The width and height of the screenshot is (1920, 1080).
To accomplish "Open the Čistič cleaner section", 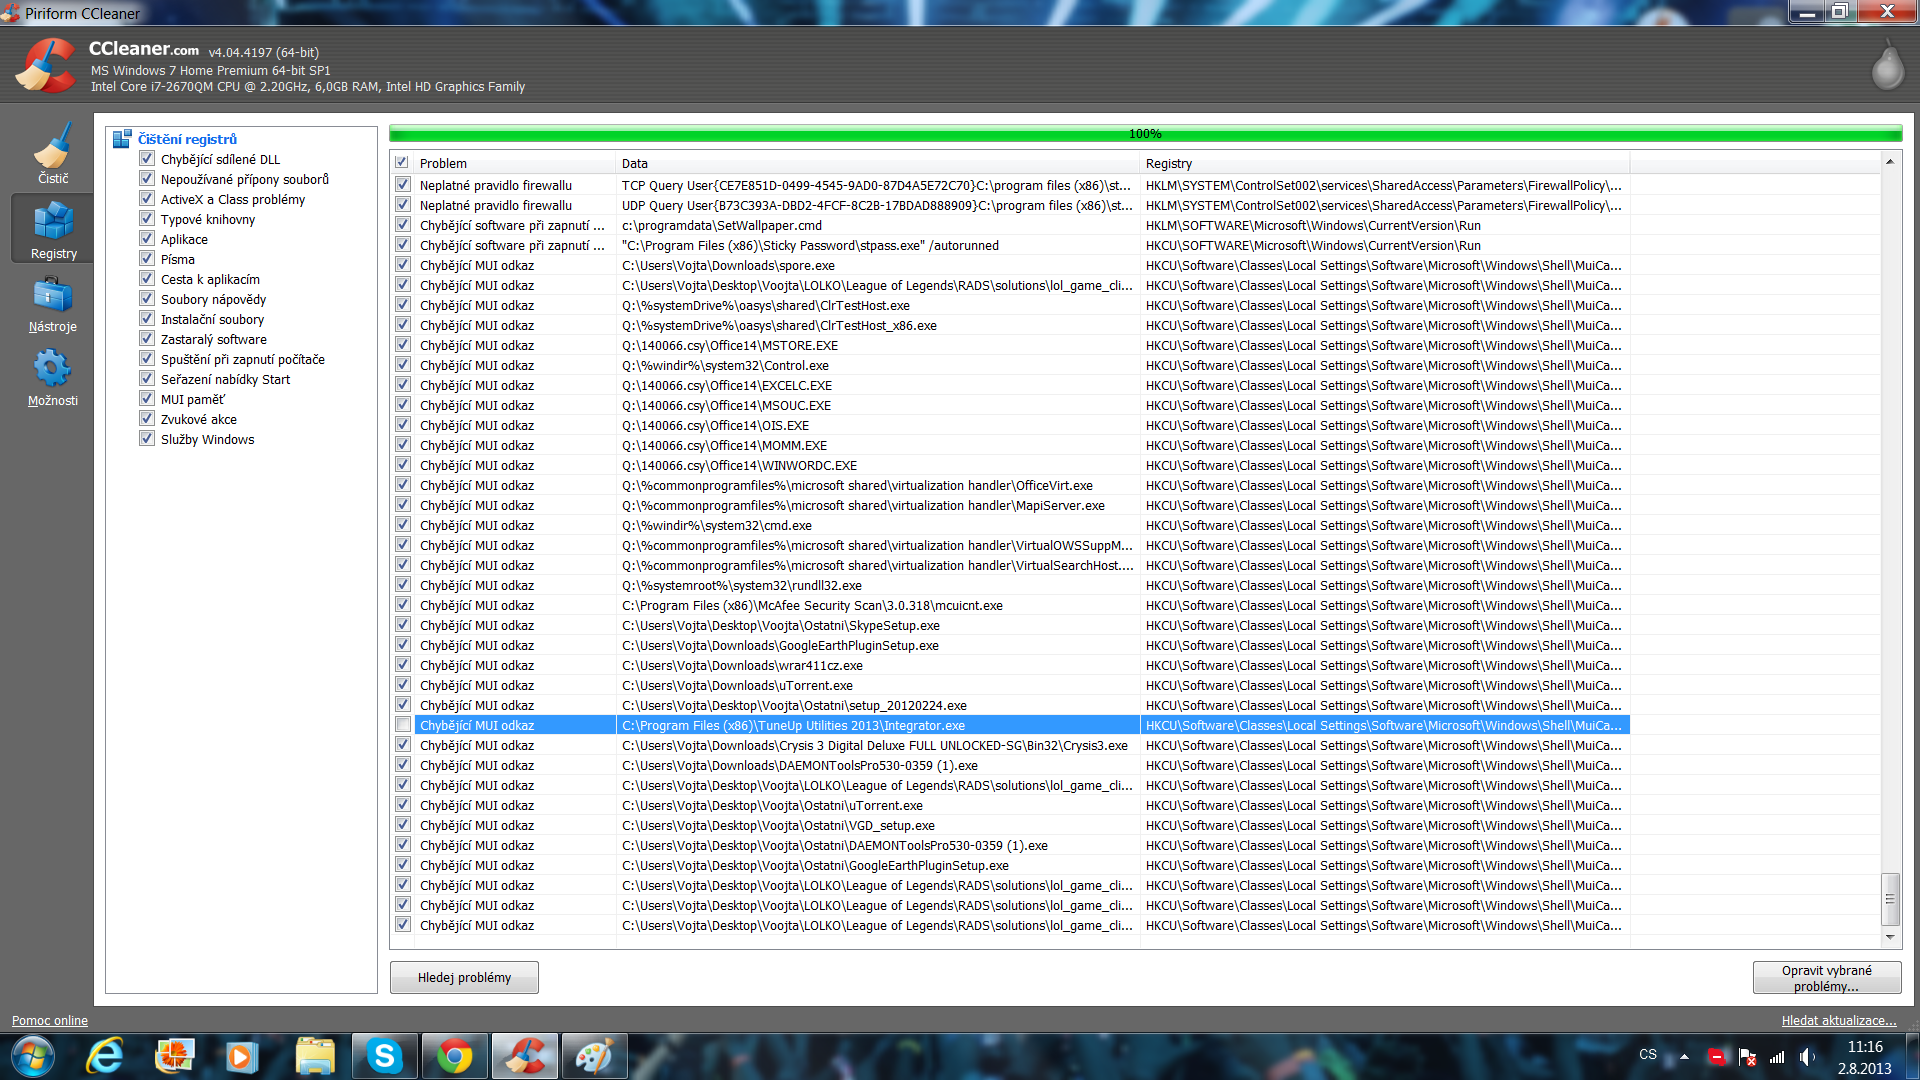I will click(53, 152).
